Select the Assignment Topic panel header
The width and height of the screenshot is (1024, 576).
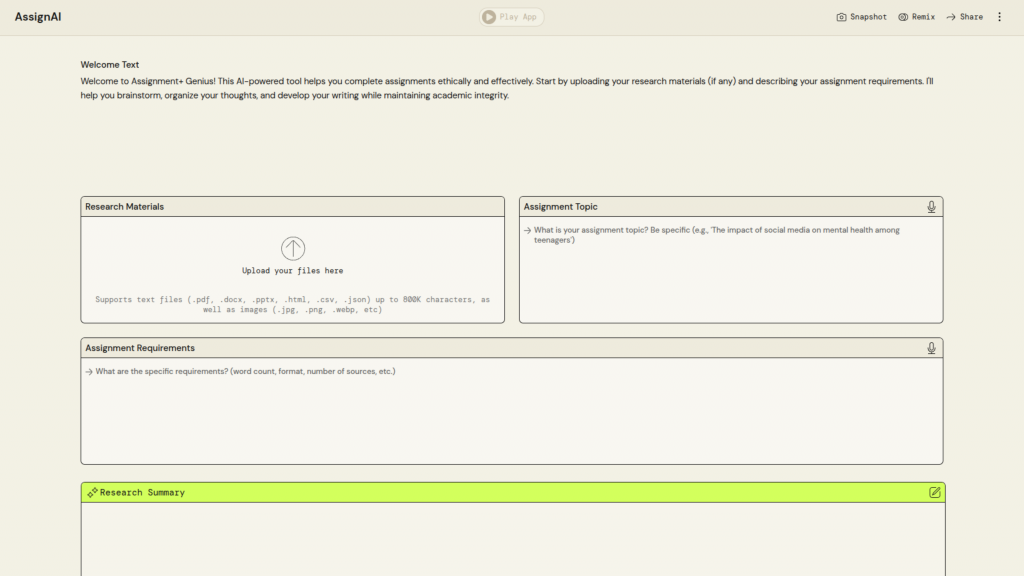point(561,207)
